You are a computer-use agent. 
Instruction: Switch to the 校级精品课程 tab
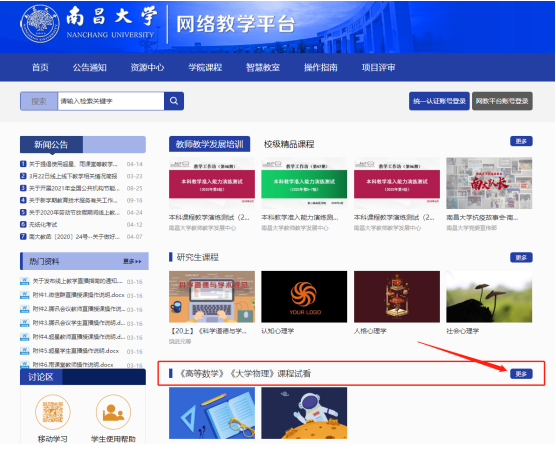click(289, 144)
